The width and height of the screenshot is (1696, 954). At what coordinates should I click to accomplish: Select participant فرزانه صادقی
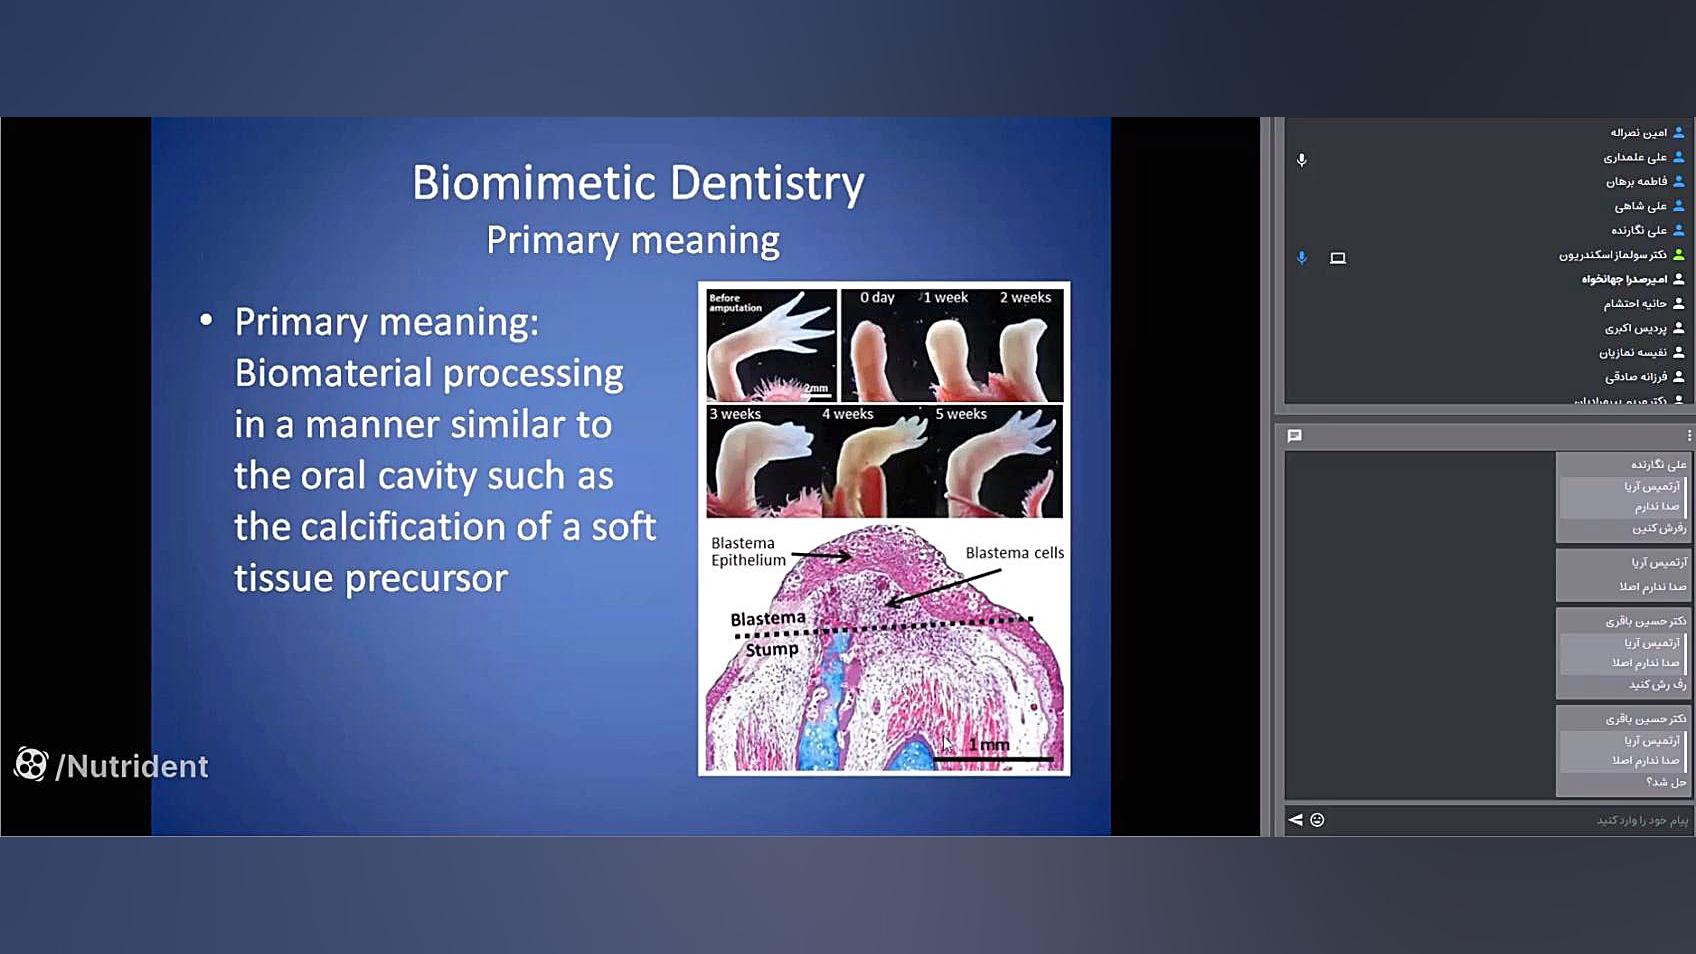tap(1636, 377)
